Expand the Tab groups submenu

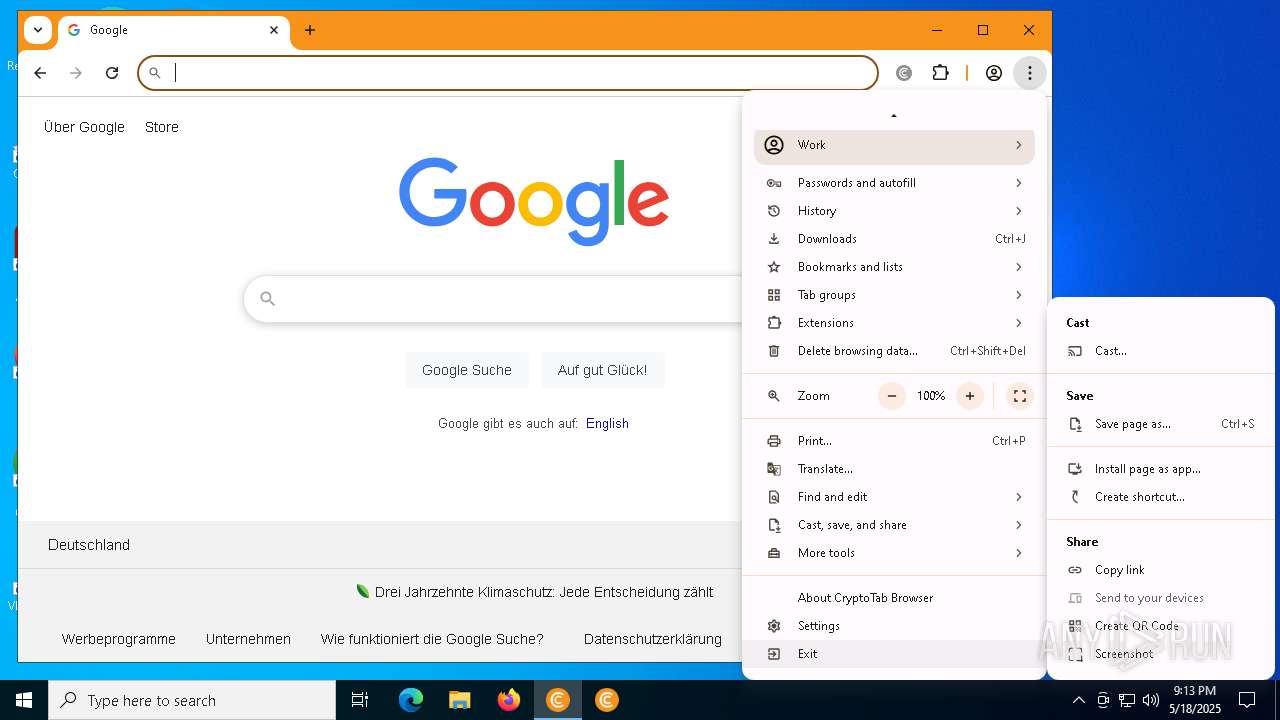pyautogui.click(x=894, y=295)
